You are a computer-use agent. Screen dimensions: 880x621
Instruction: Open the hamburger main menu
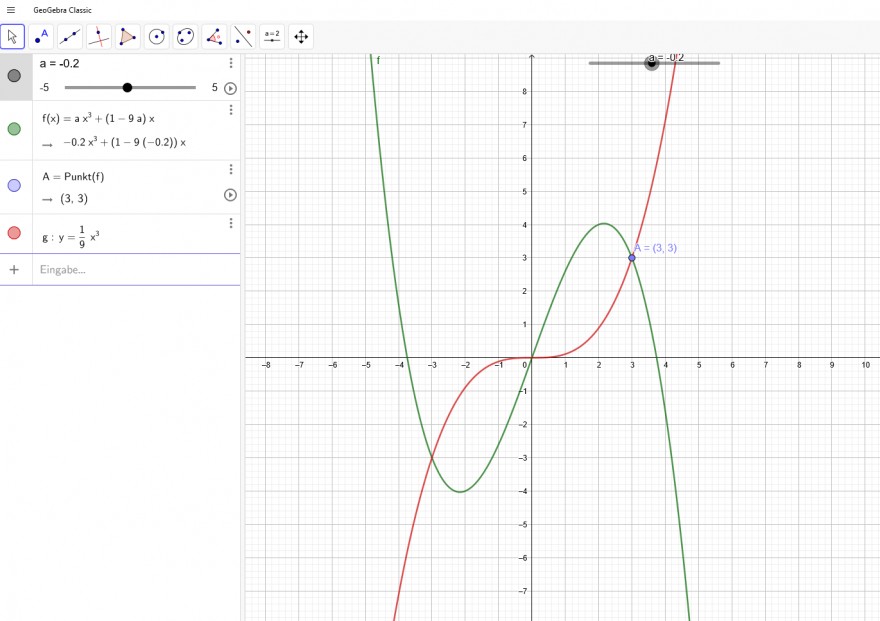(x=11, y=10)
